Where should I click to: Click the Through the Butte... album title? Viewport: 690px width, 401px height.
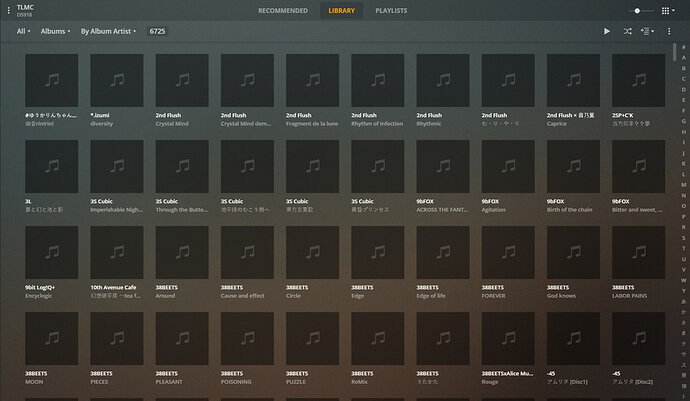point(182,210)
